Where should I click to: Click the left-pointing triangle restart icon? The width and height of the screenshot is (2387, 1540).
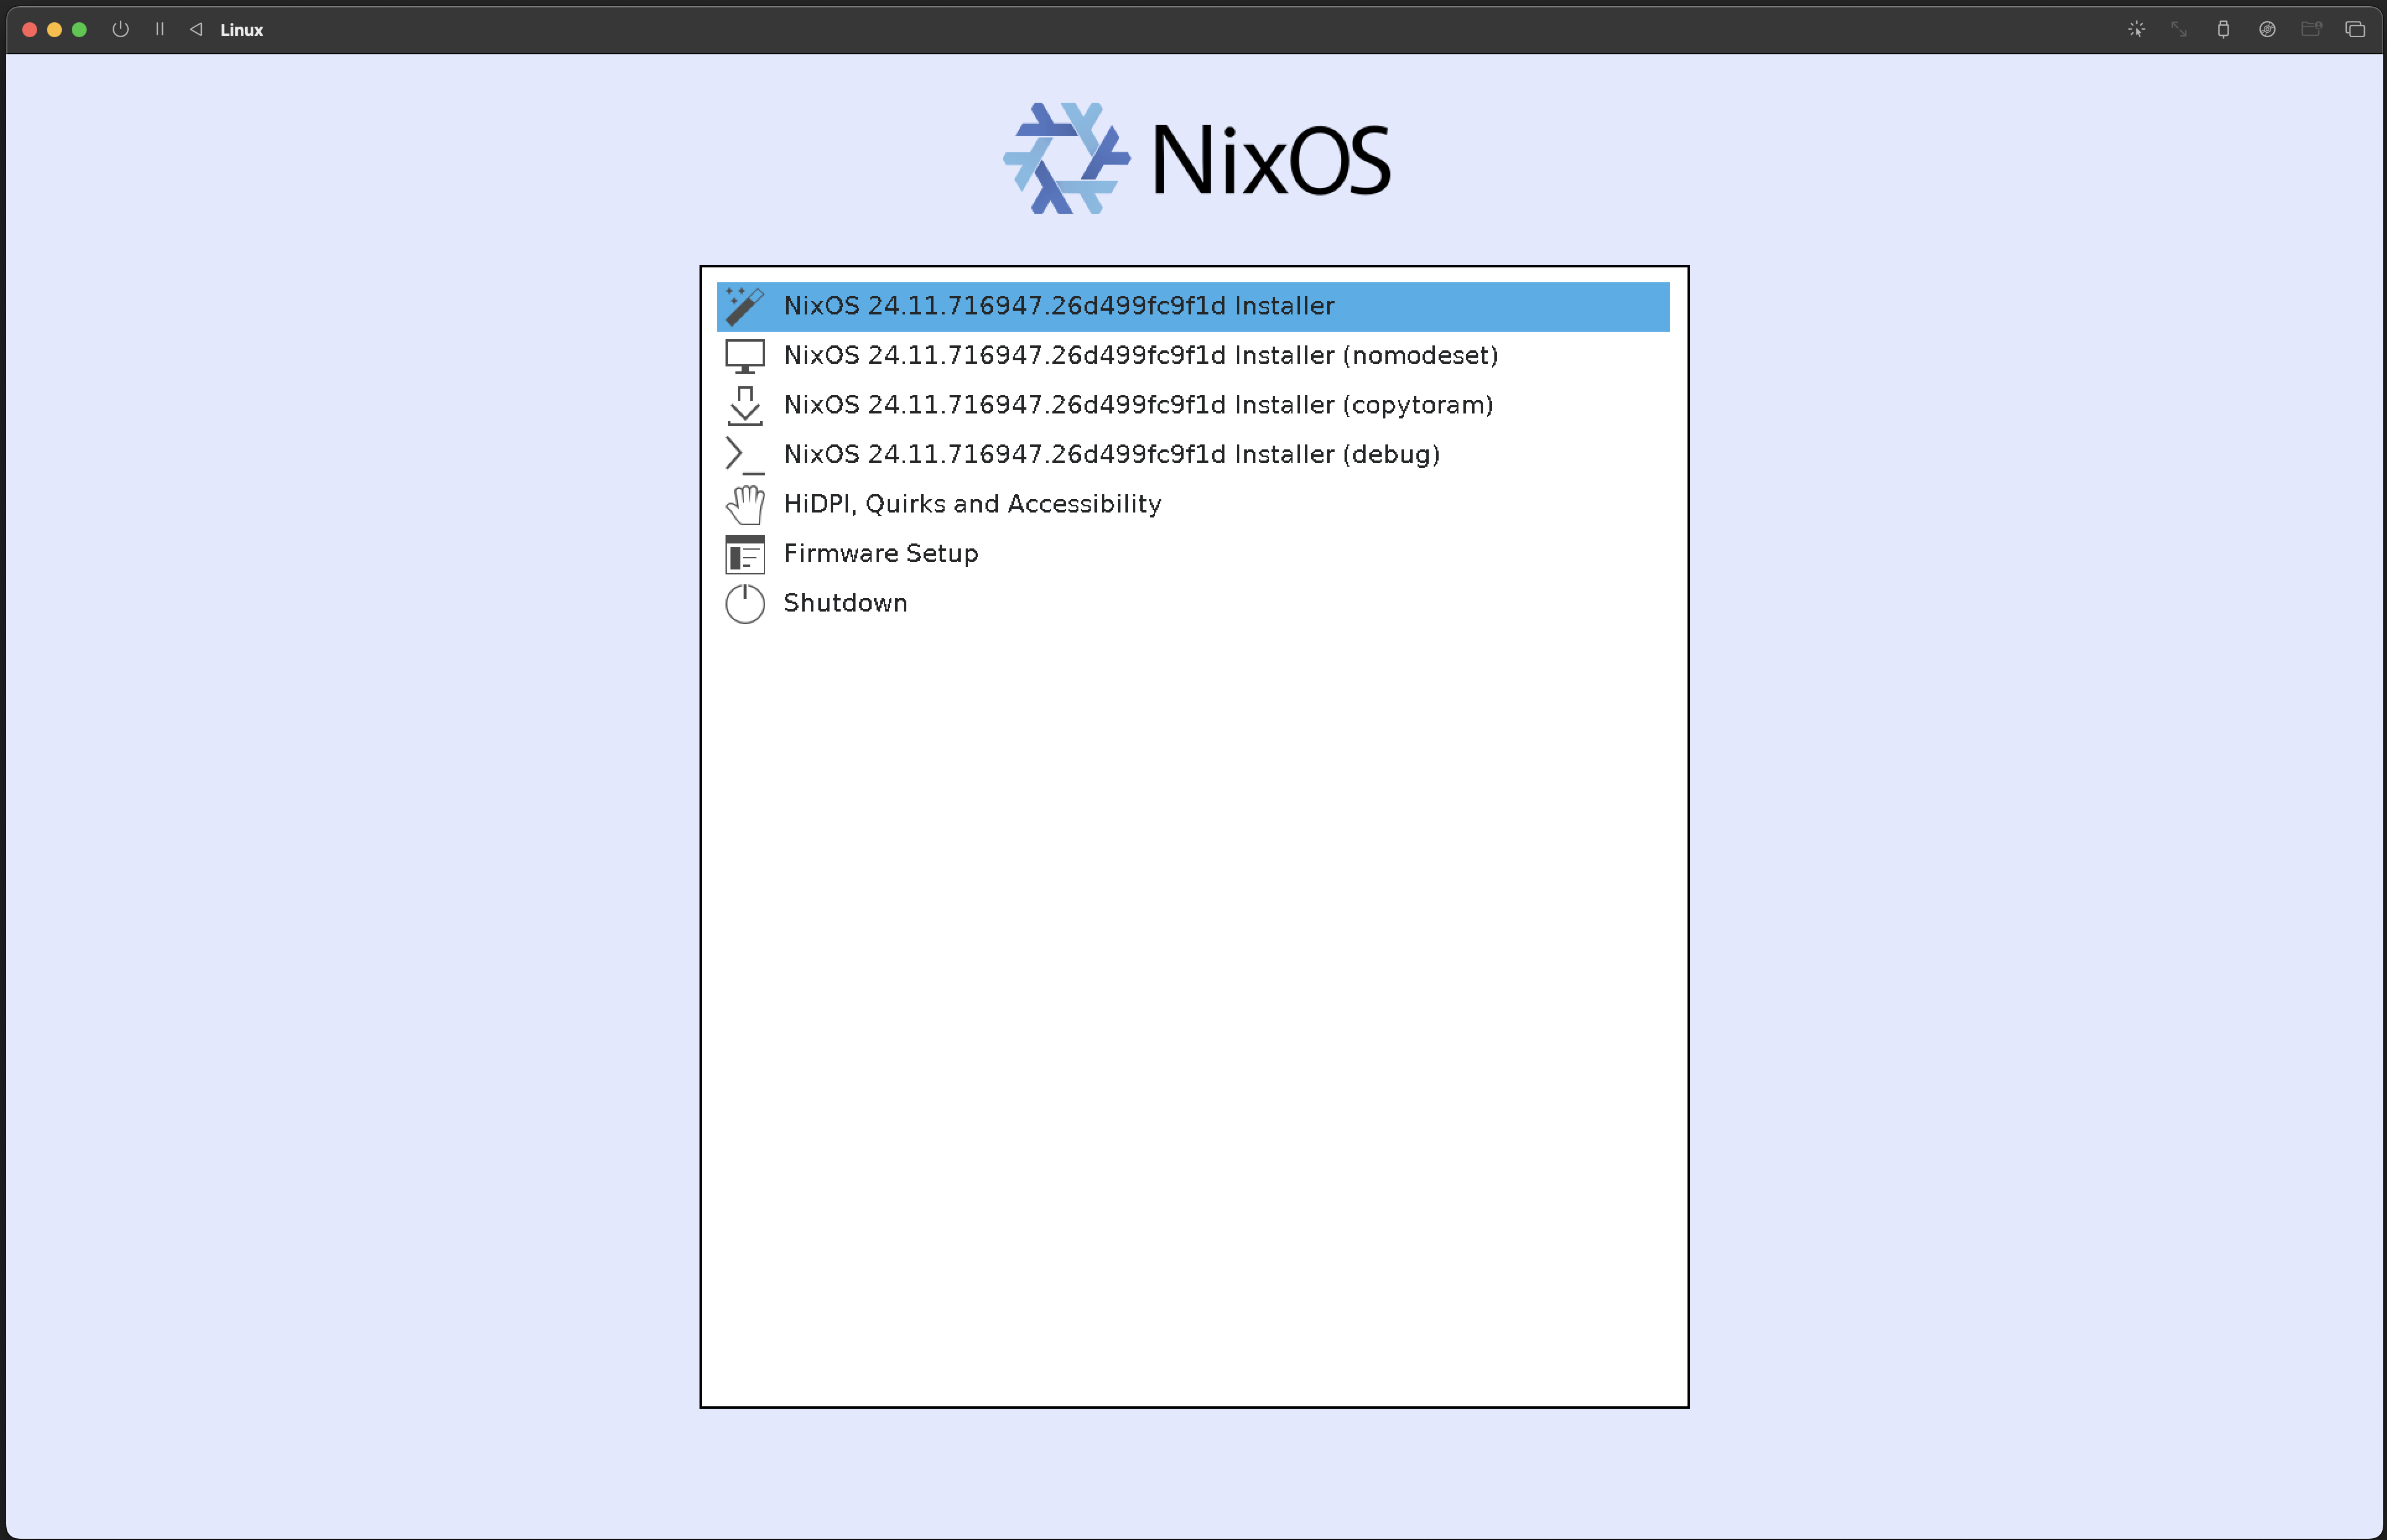pos(196,29)
